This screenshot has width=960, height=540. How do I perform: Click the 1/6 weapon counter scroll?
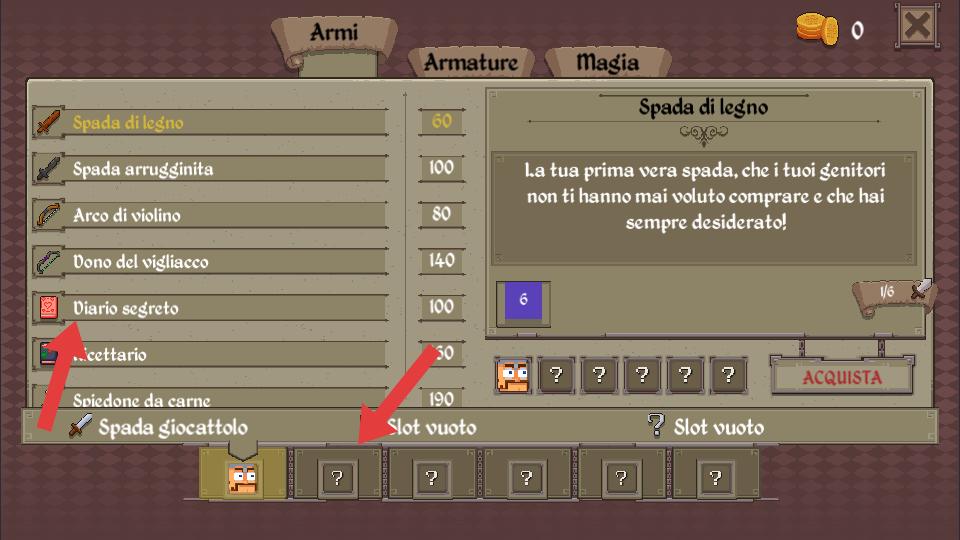[893, 294]
